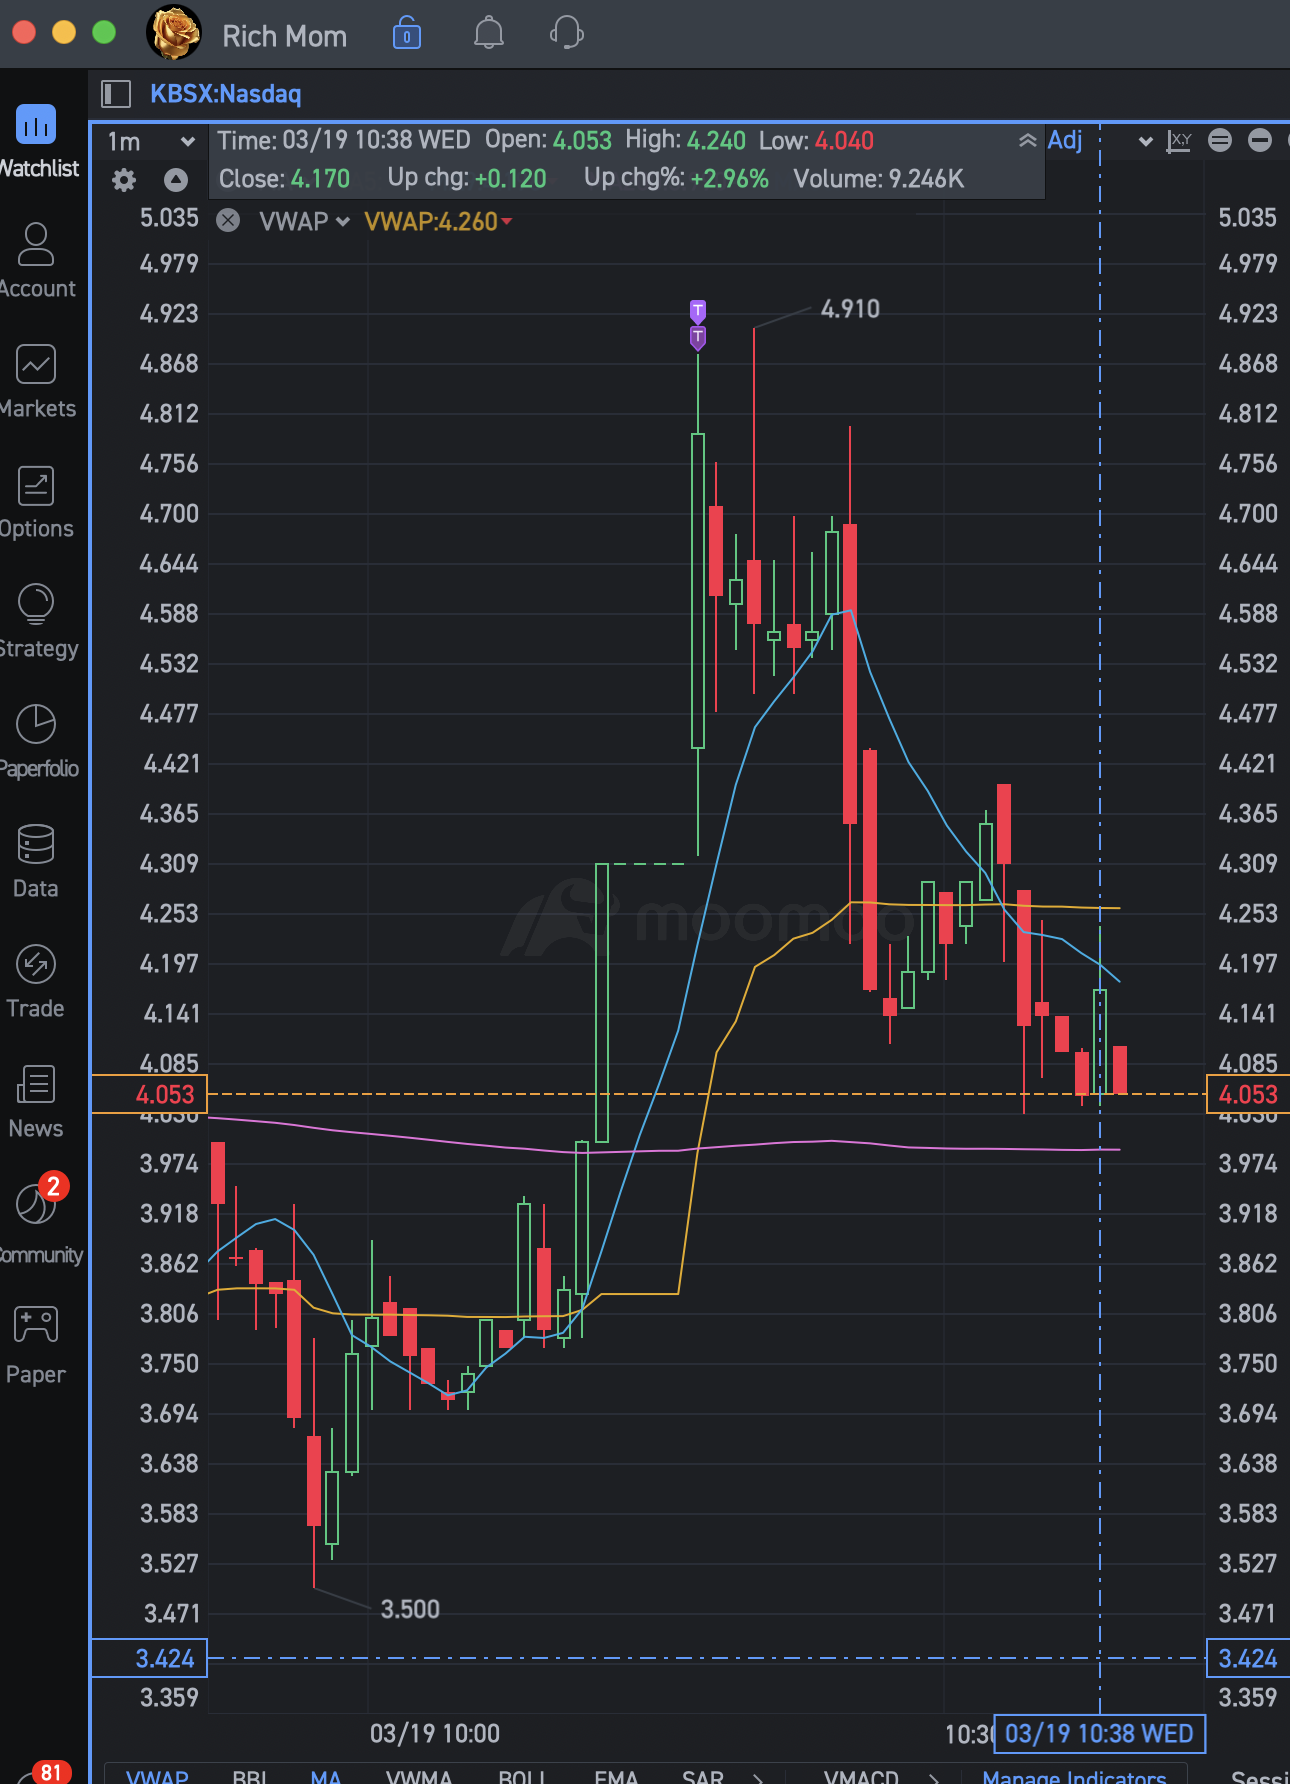Open the Account section
Screen dimensions: 1290x1784
tap(37, 261)
